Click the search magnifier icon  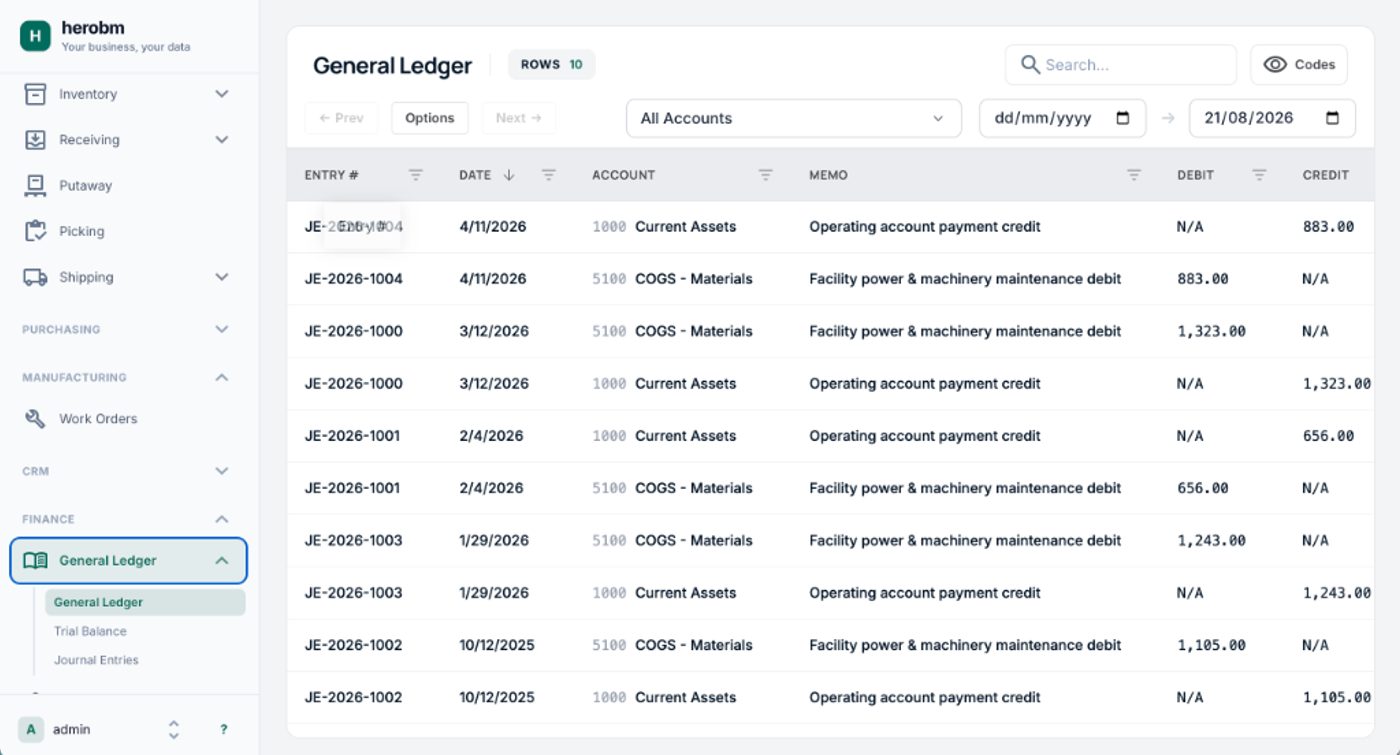coord(1030,65)
